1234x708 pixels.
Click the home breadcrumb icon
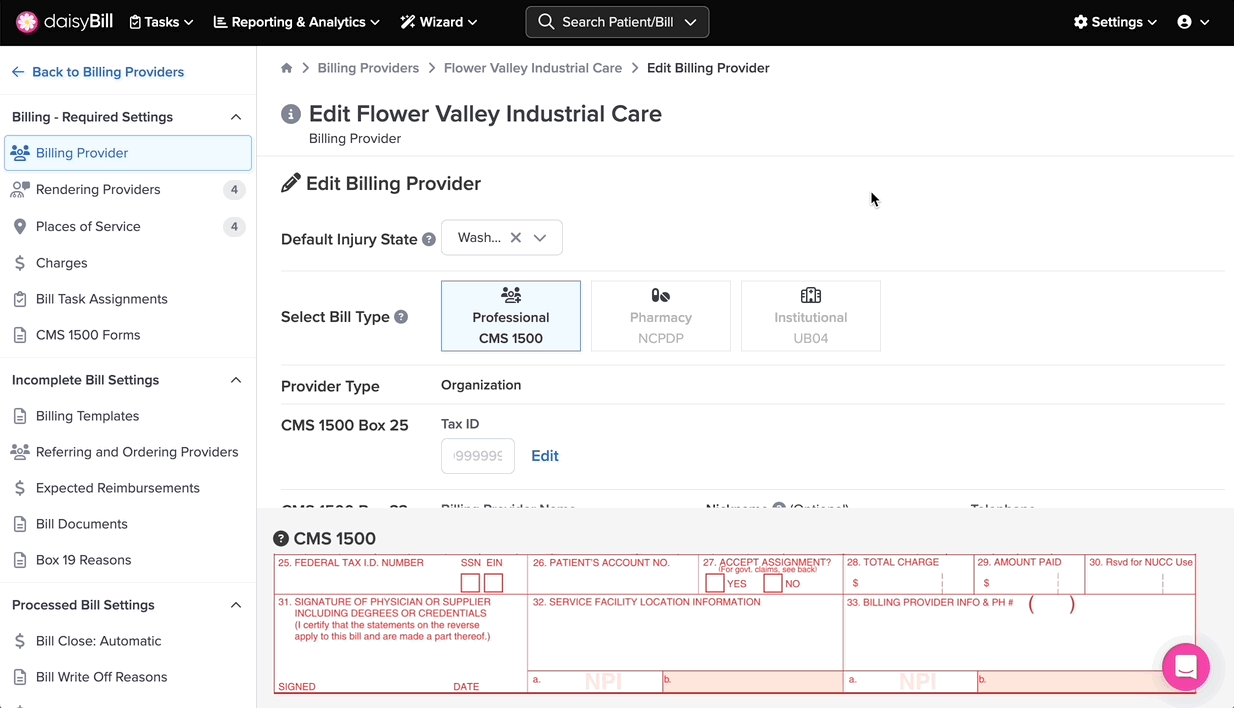pyautogui.click(x=287, y=68)
